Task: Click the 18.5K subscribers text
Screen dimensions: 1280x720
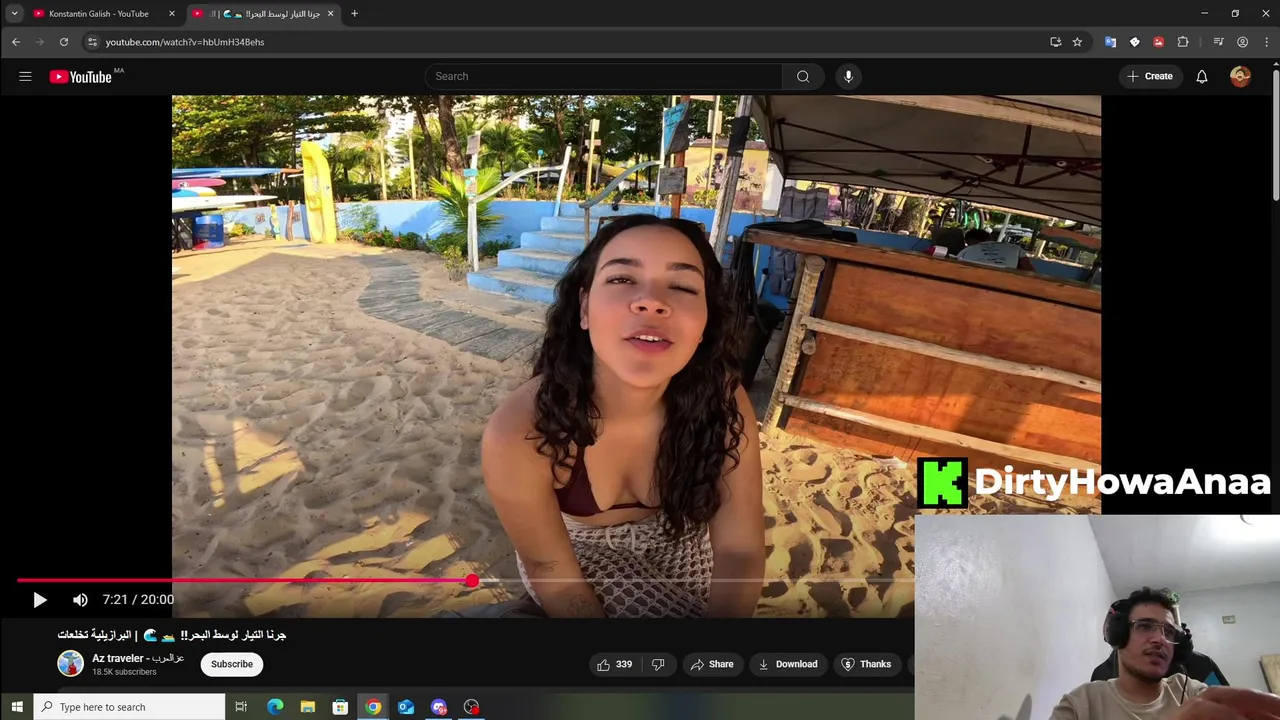Action: (x=124, y=672)
